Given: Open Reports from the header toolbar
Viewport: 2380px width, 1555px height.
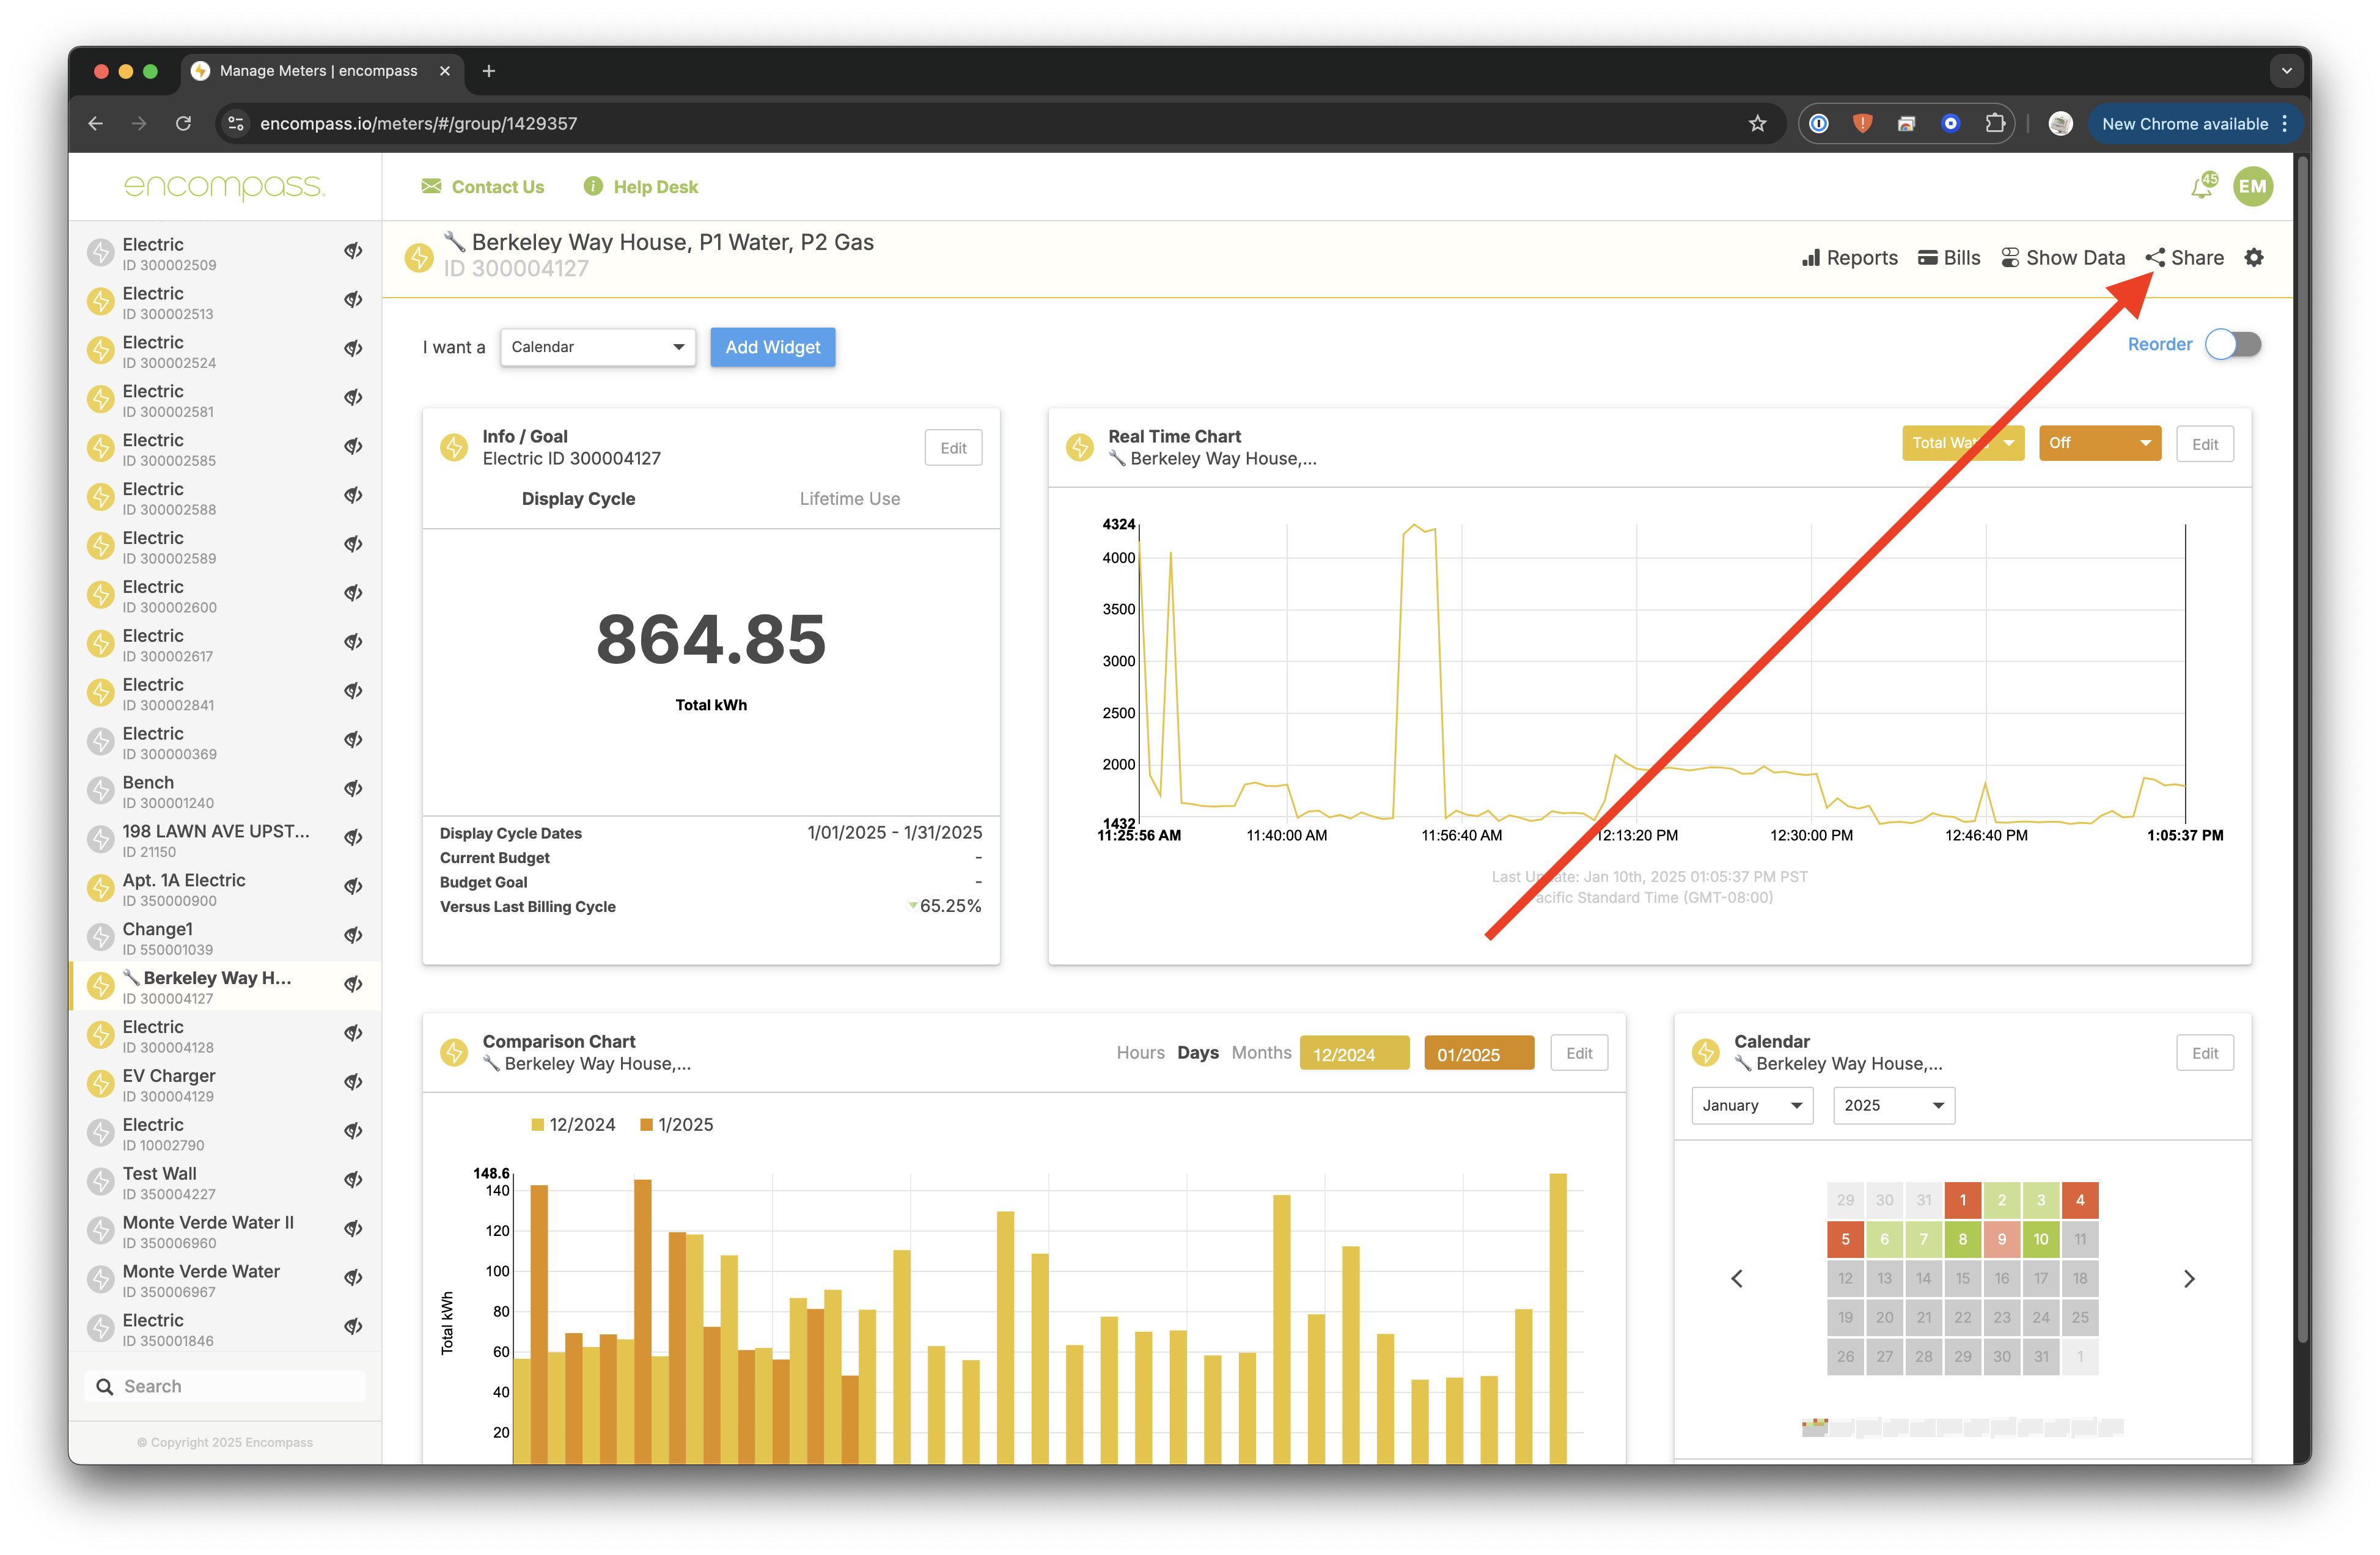Looking at the screenshot, I should tap(1849, 258).
